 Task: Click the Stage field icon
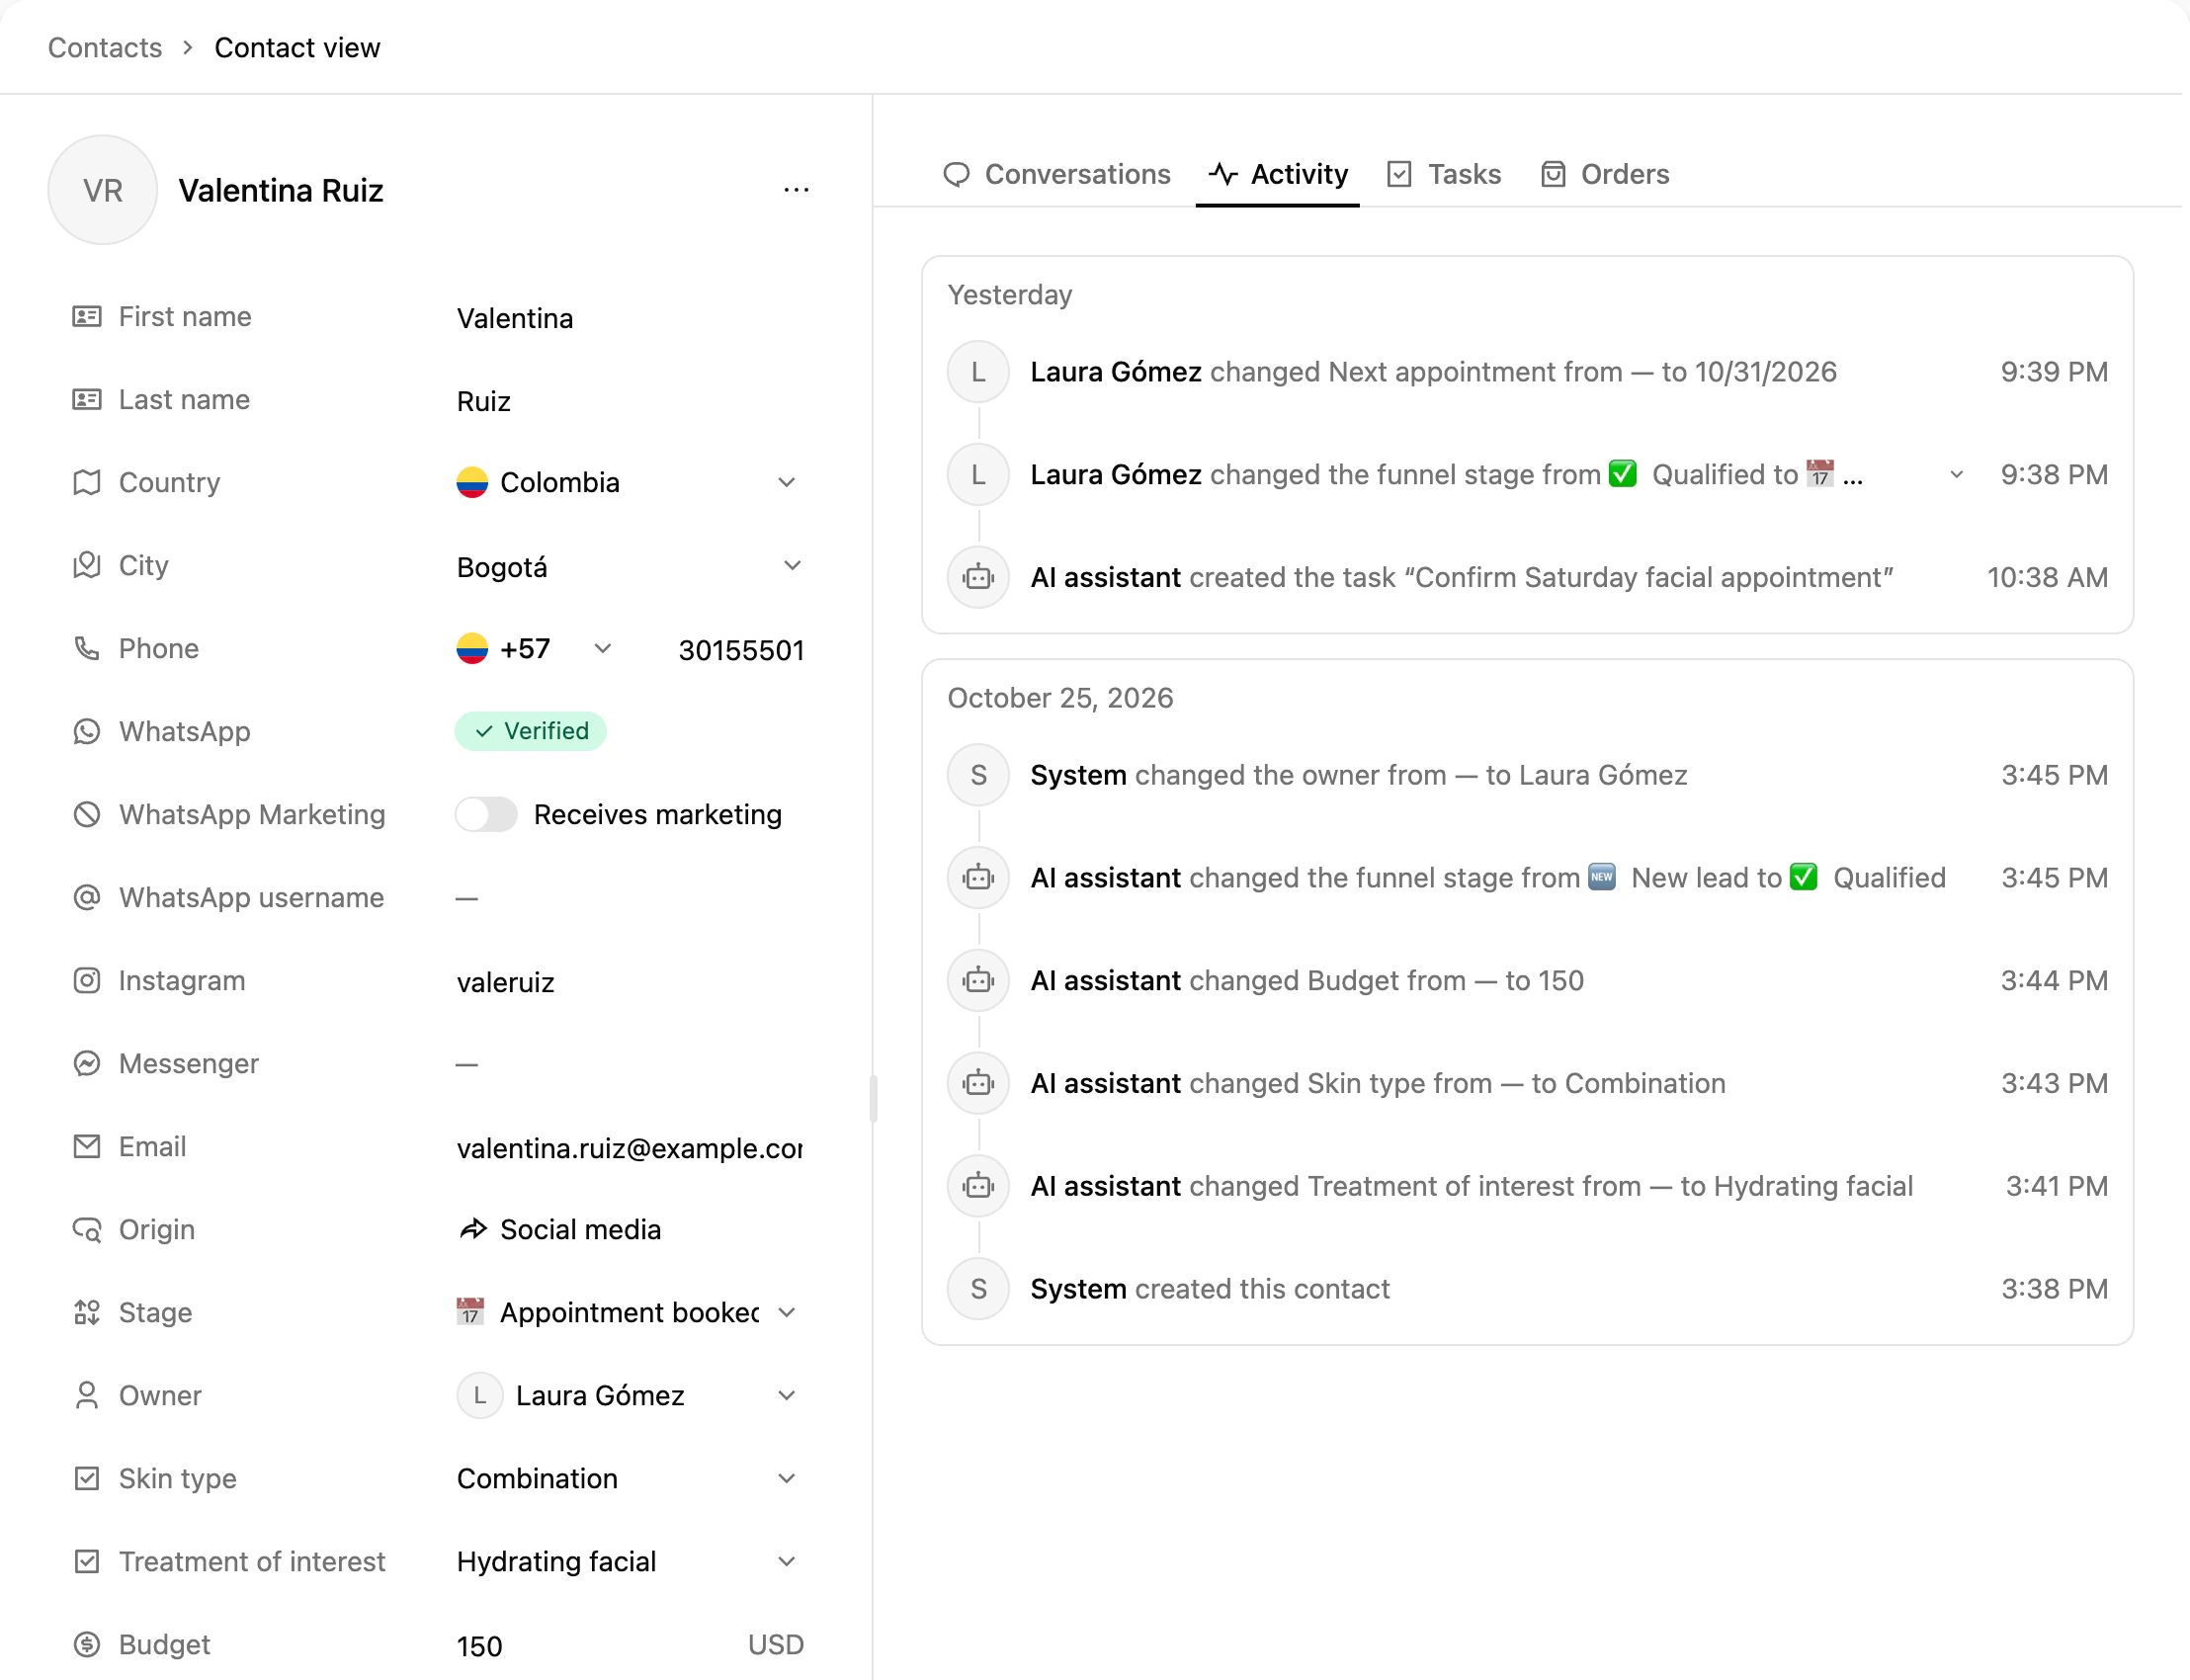[87, 1312]
